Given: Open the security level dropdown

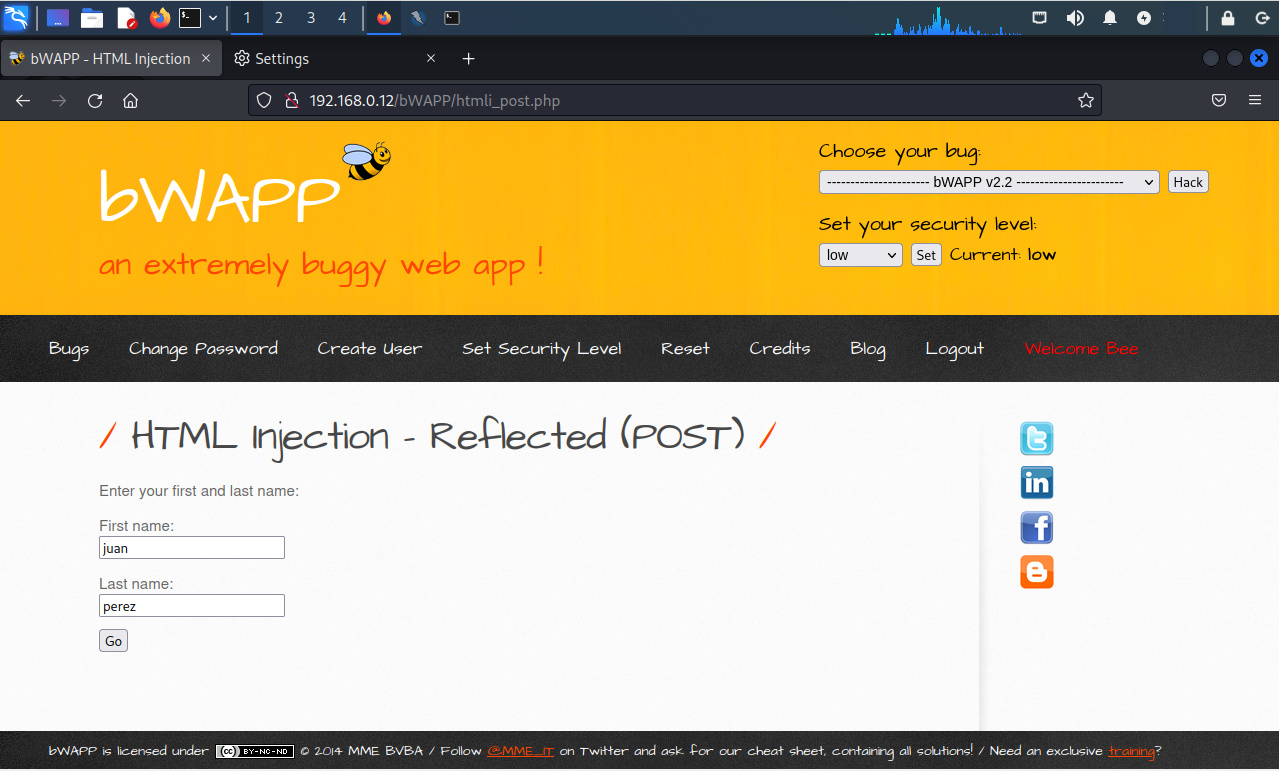Looking at the screenshot, I should [x=860, y=255].
